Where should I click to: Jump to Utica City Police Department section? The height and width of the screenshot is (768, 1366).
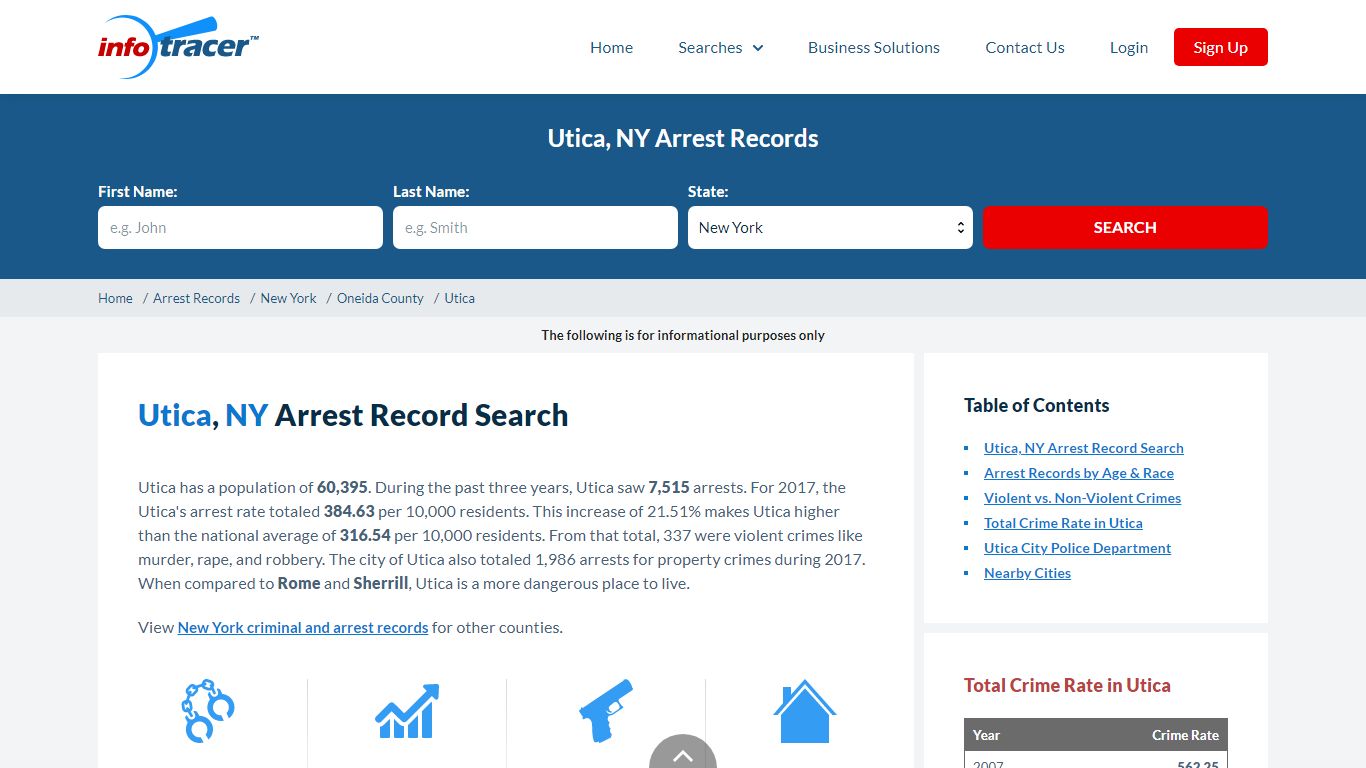(x=1077, y=548)
